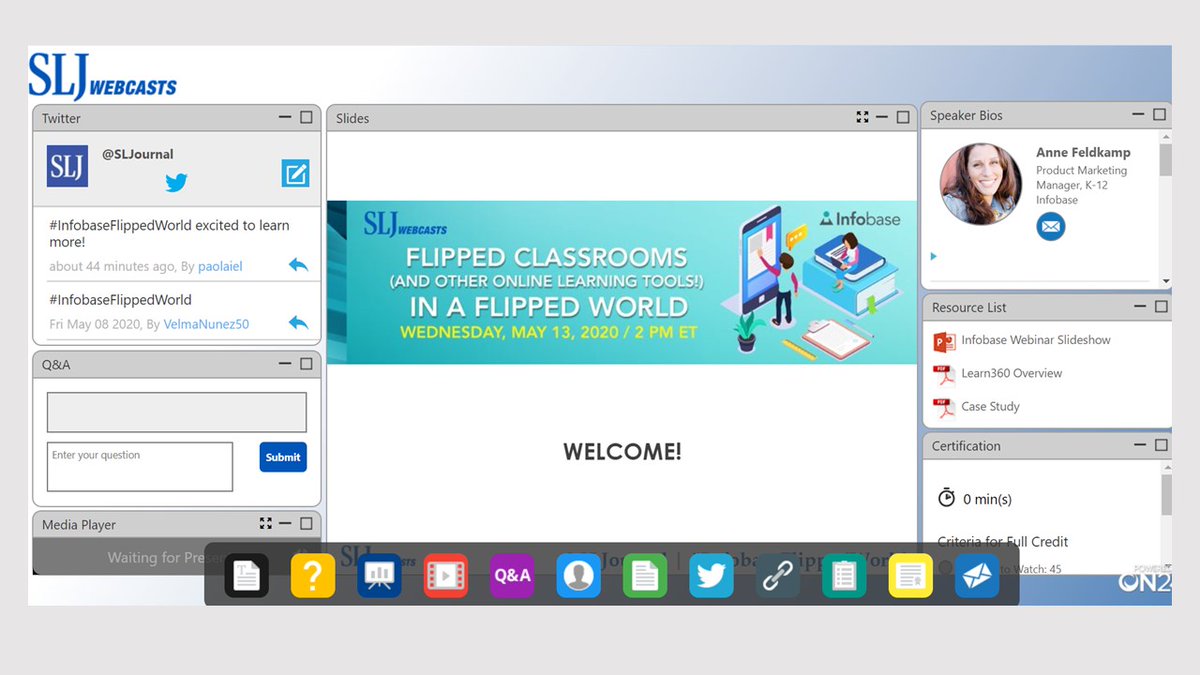Click the compose tweet icon in Twitter panel
The image size is (1200, 675).
(295, 173)
